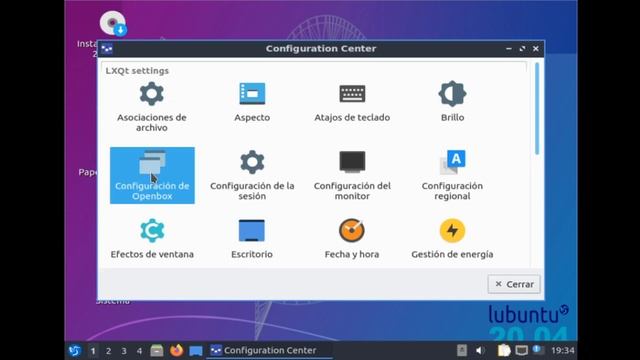Screen dimensions: 640x360
Task: Open the volume control tray icon
Action: (480, 350)
